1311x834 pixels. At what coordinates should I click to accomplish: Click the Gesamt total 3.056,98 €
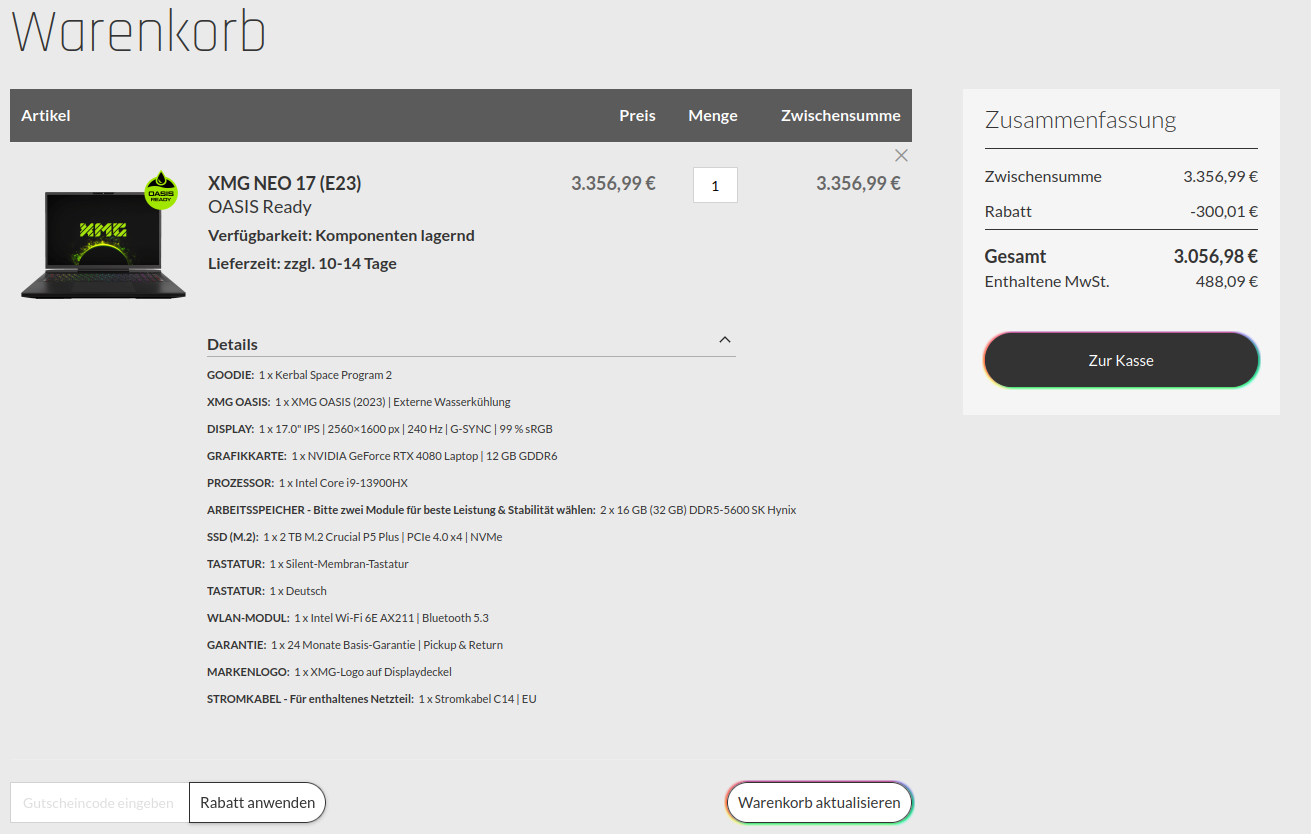(1215, 256)
